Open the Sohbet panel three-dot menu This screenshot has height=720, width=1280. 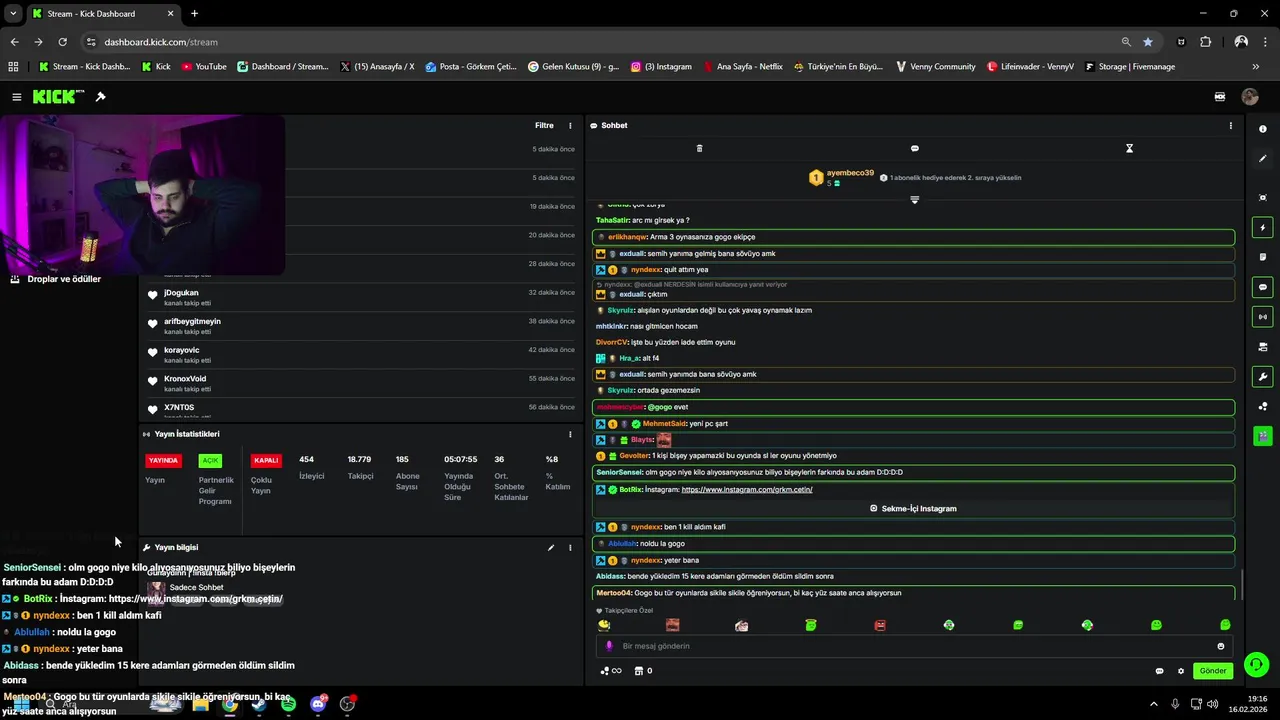pos(1230,125)
